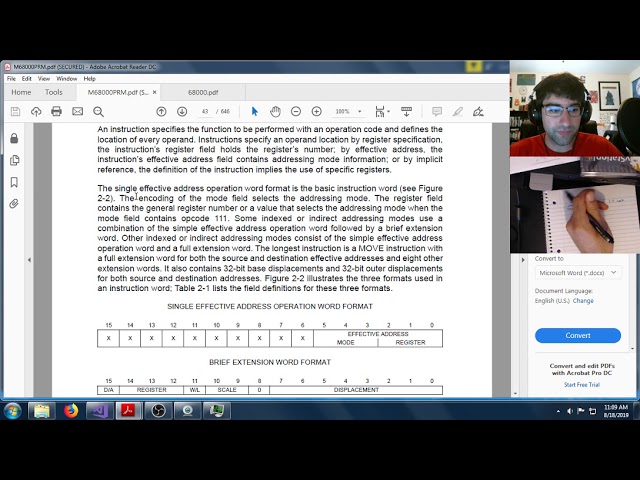Choose the Selection arrow tool
The image size is (640, 480).
tap(255, 111)
